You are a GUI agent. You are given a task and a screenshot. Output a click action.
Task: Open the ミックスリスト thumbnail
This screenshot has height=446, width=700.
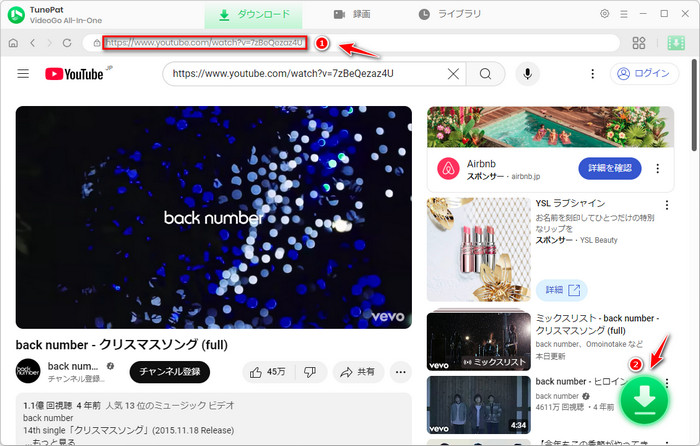[x=479, y=341]
